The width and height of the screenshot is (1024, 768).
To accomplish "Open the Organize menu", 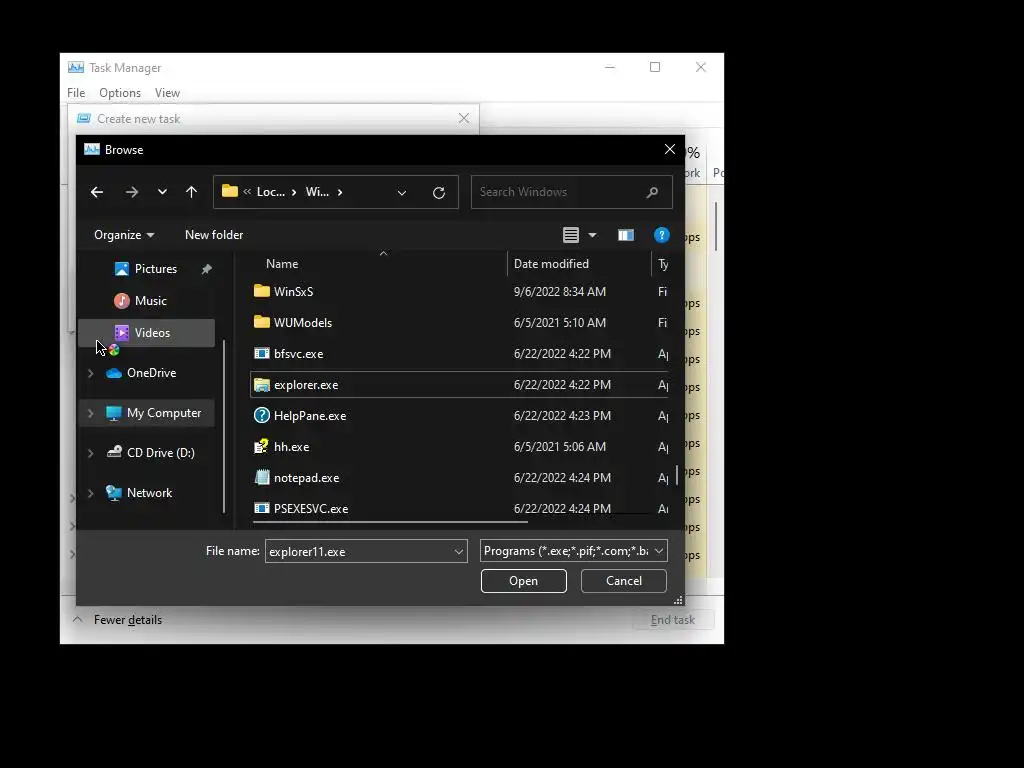I will click(x=124, y=234).
